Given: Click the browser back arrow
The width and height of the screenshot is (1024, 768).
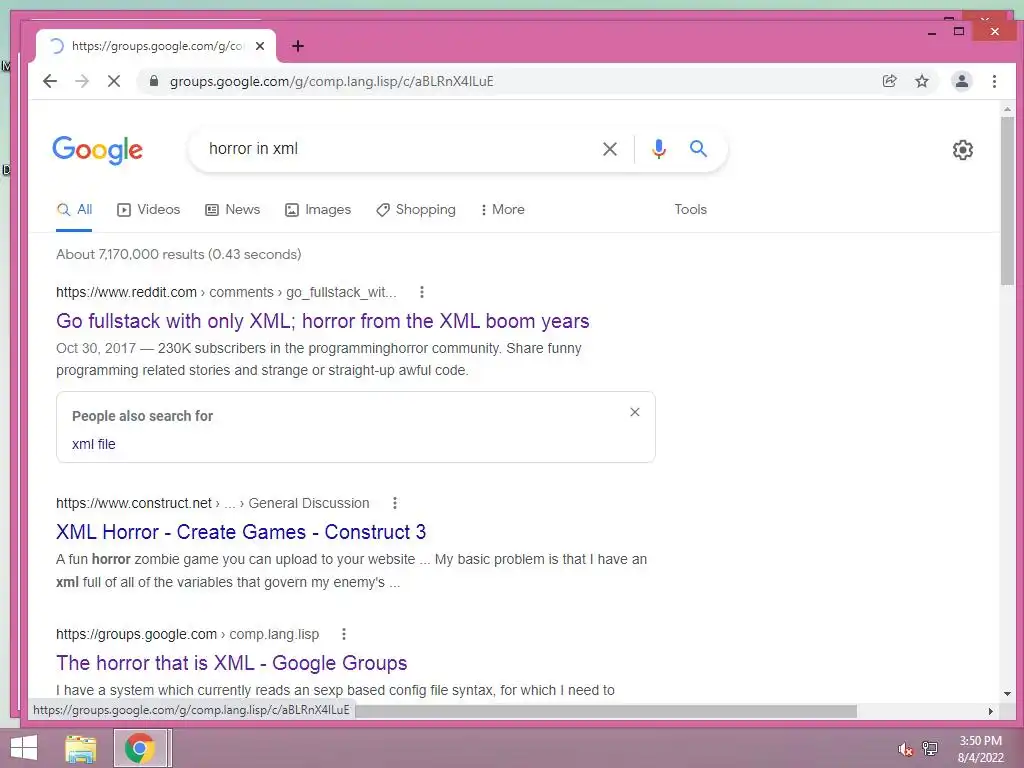Looking at the screenshot, I should tap(50, 81).
